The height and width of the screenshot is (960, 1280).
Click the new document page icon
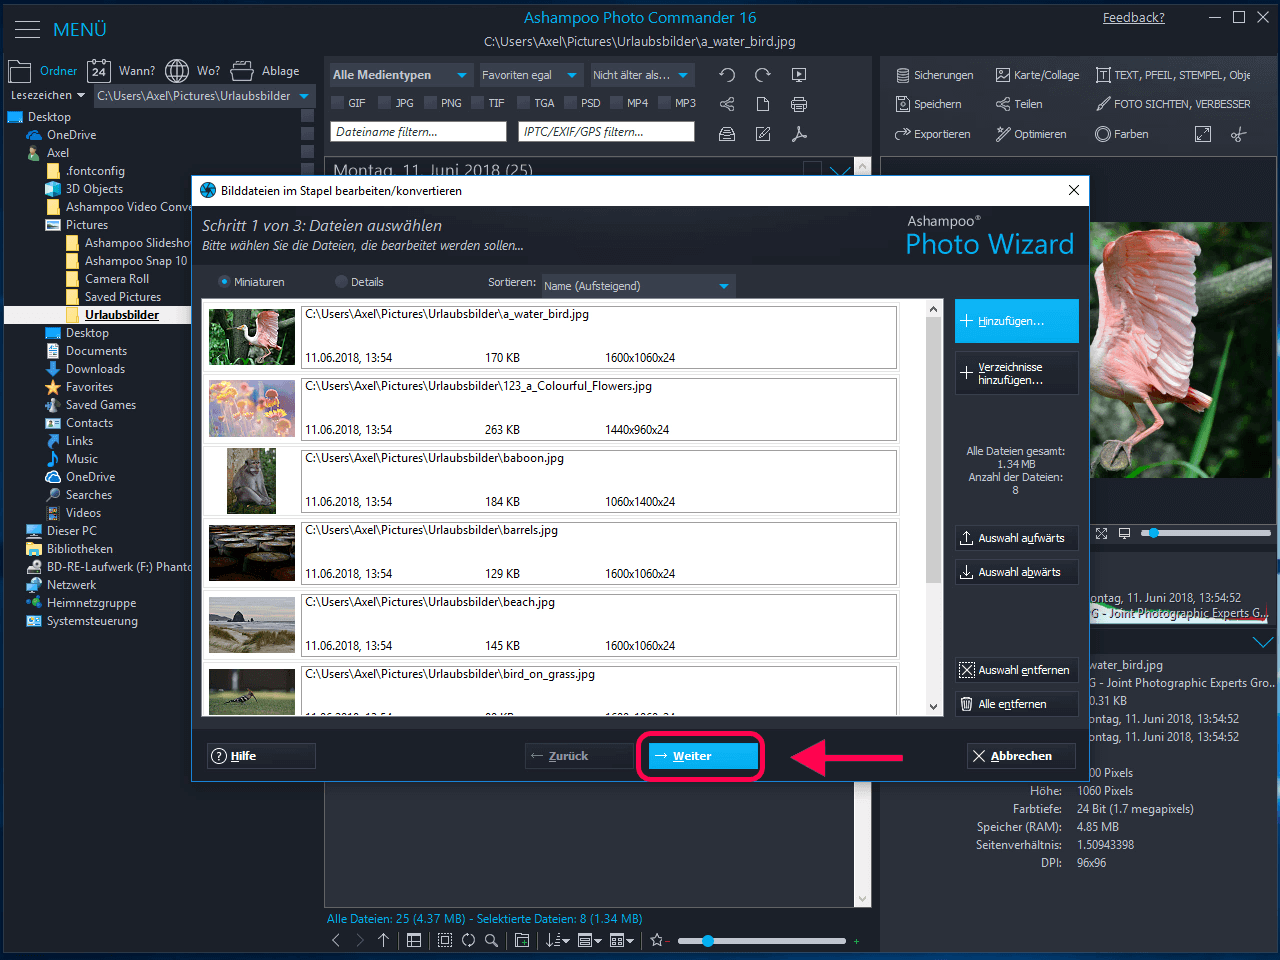[763, 104]
